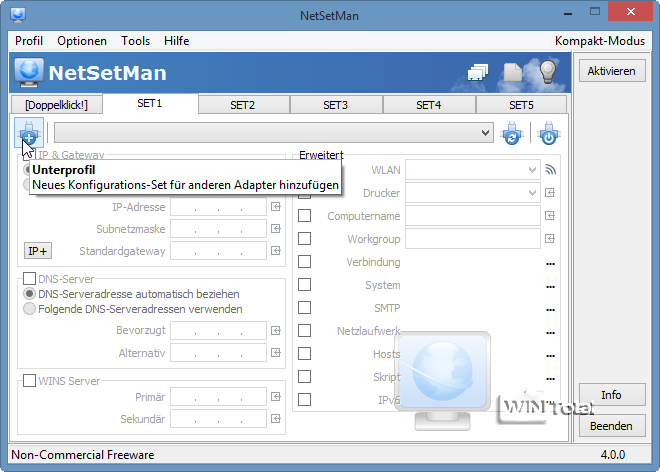Click into the Subnetzmaske field
The image size is (660, 472).
[x=218, y=229]
